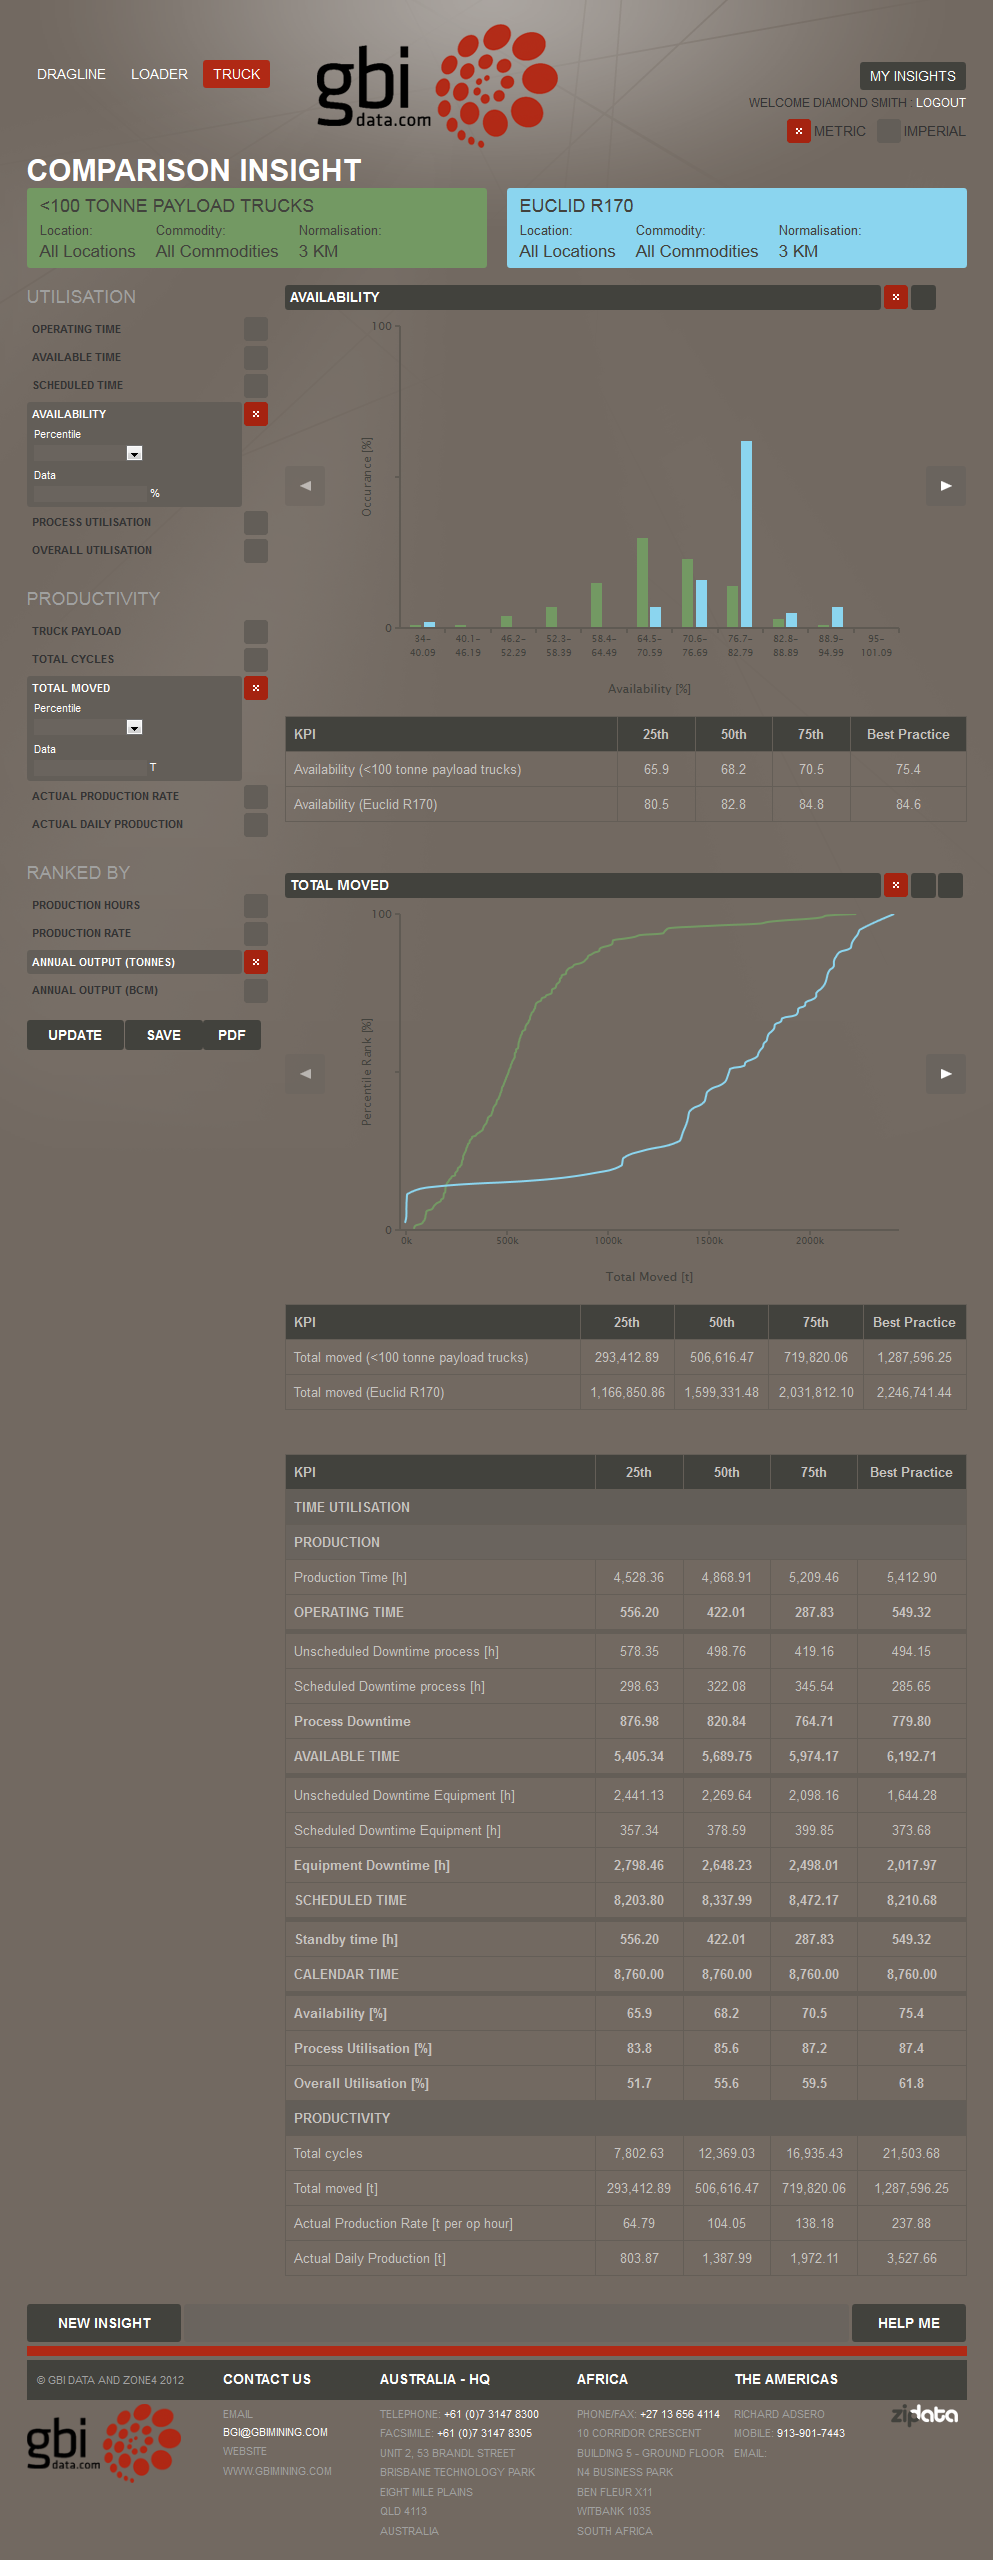This screenshot has height=2560, width=993.
Task: Open the Total Moved Percentile dropdown
Action: click(134, 727)
